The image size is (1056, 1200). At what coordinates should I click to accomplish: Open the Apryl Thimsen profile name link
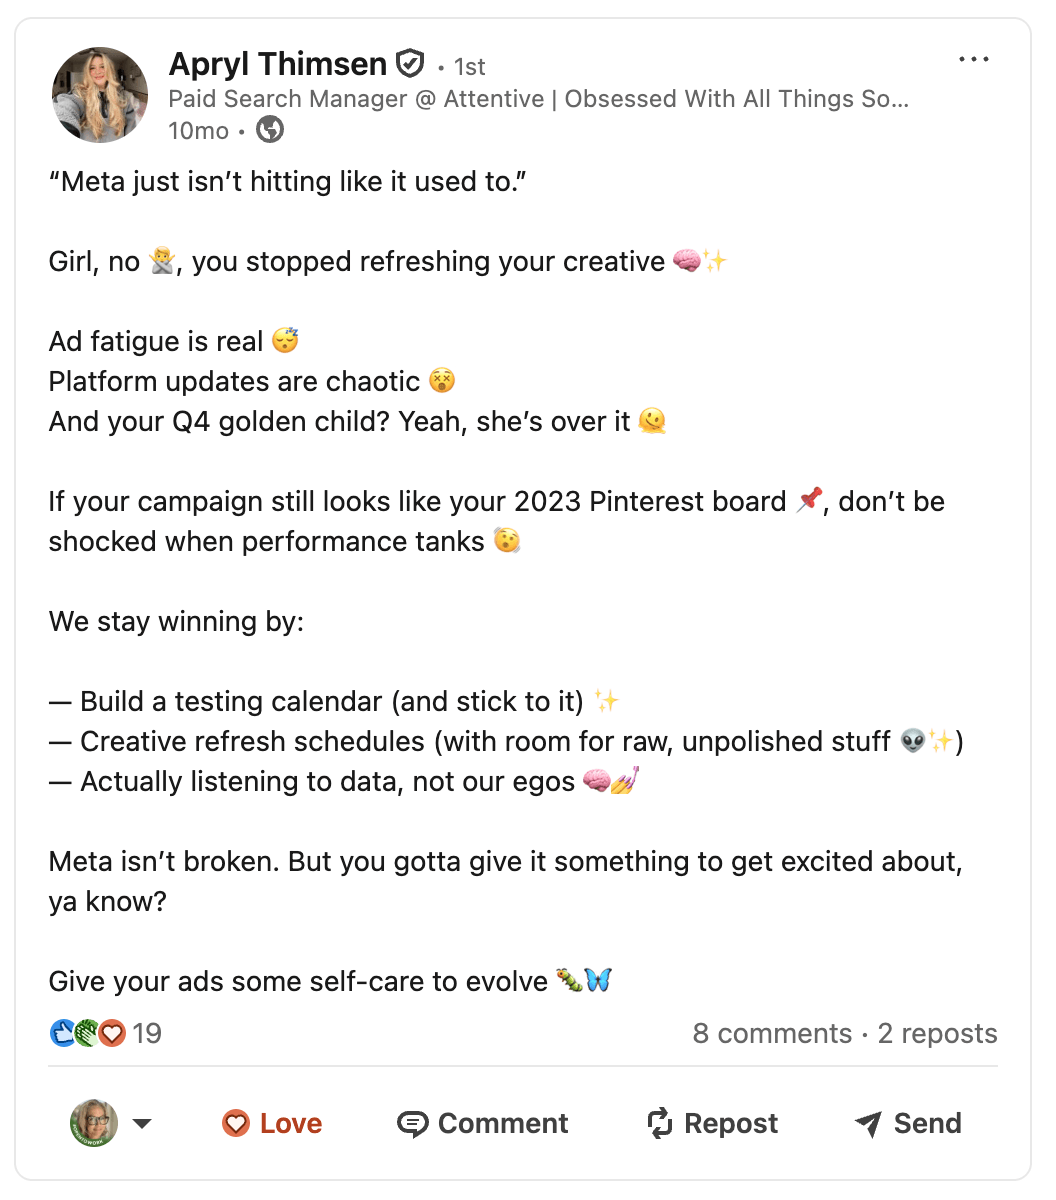coord(278,64)
